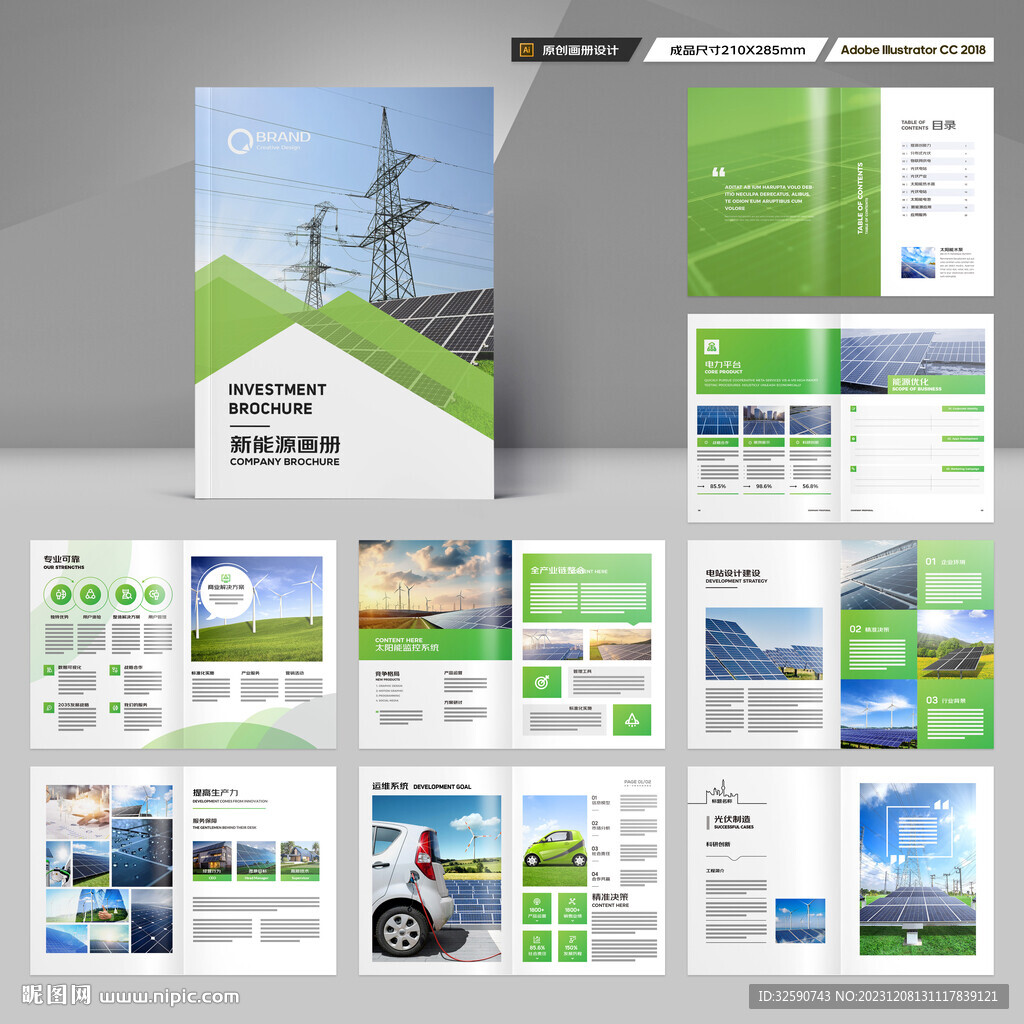Click the city skyline solar thumbnail

pyautogui.click(x=763, y=421)
